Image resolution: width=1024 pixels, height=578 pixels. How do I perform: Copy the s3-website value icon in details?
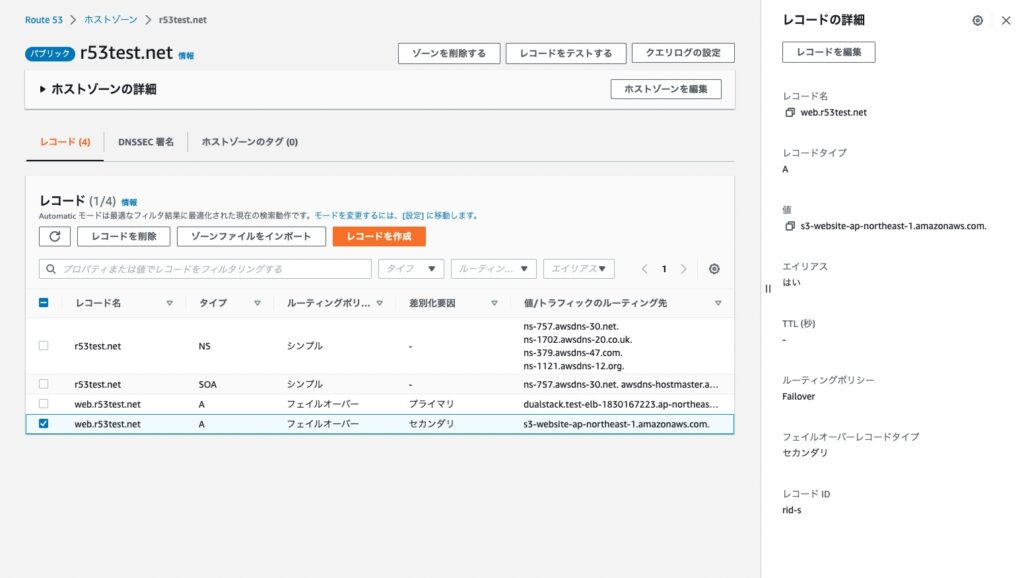point(790,226)
